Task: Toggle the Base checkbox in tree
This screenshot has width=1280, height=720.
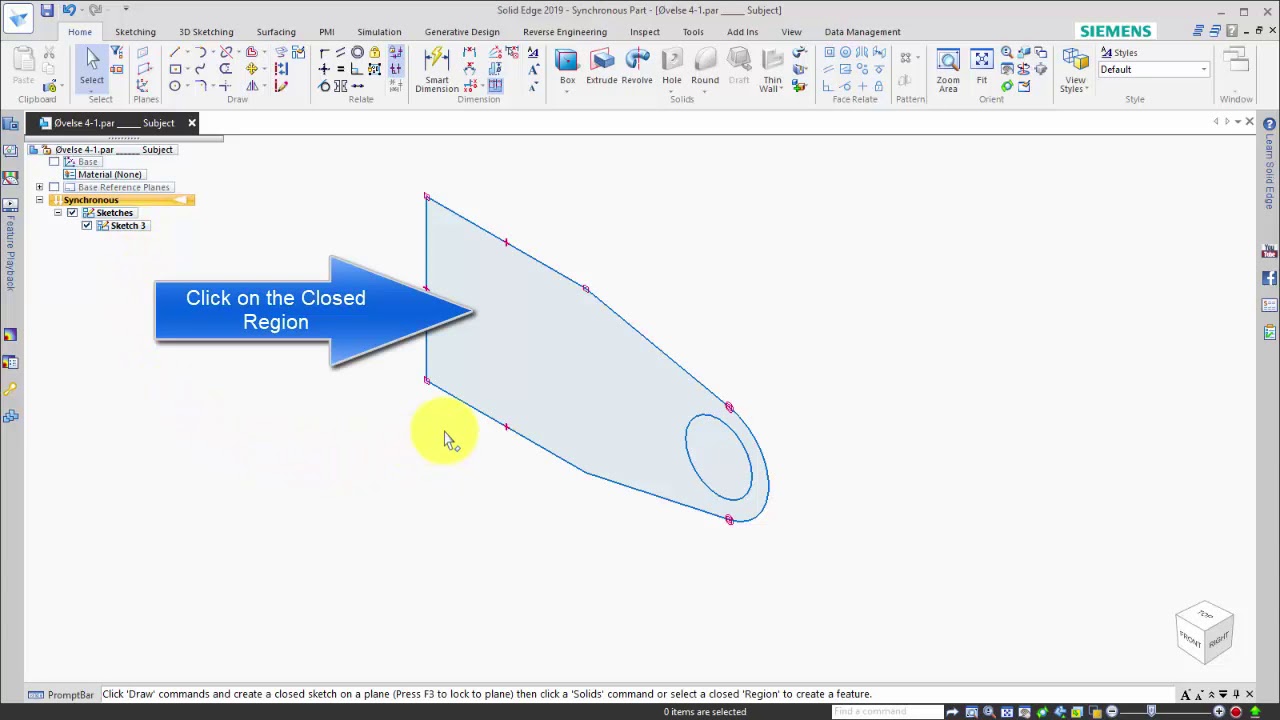Action: 54,162
